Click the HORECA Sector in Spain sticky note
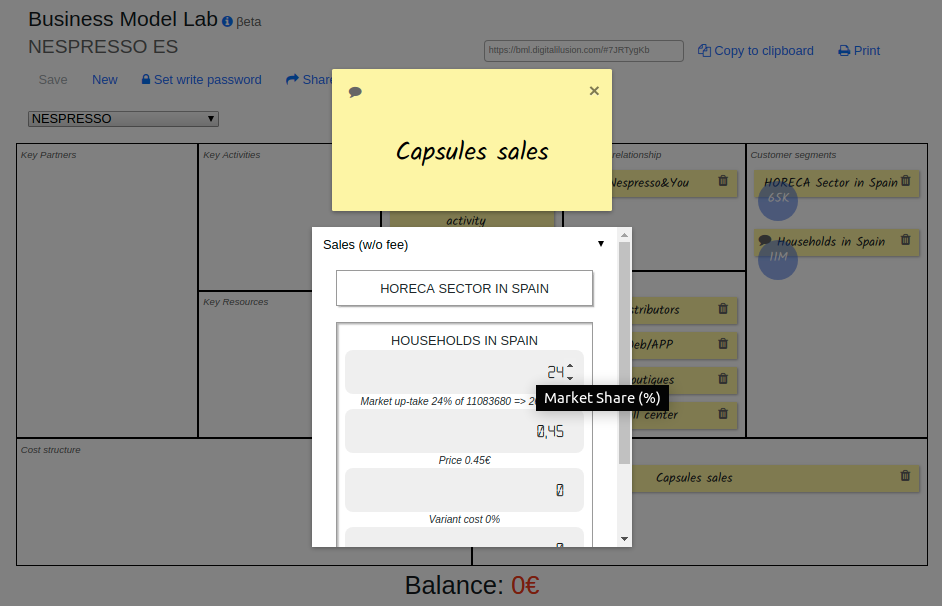The width and height of the screenshot is (942, 606). click(x=836, y=183)
